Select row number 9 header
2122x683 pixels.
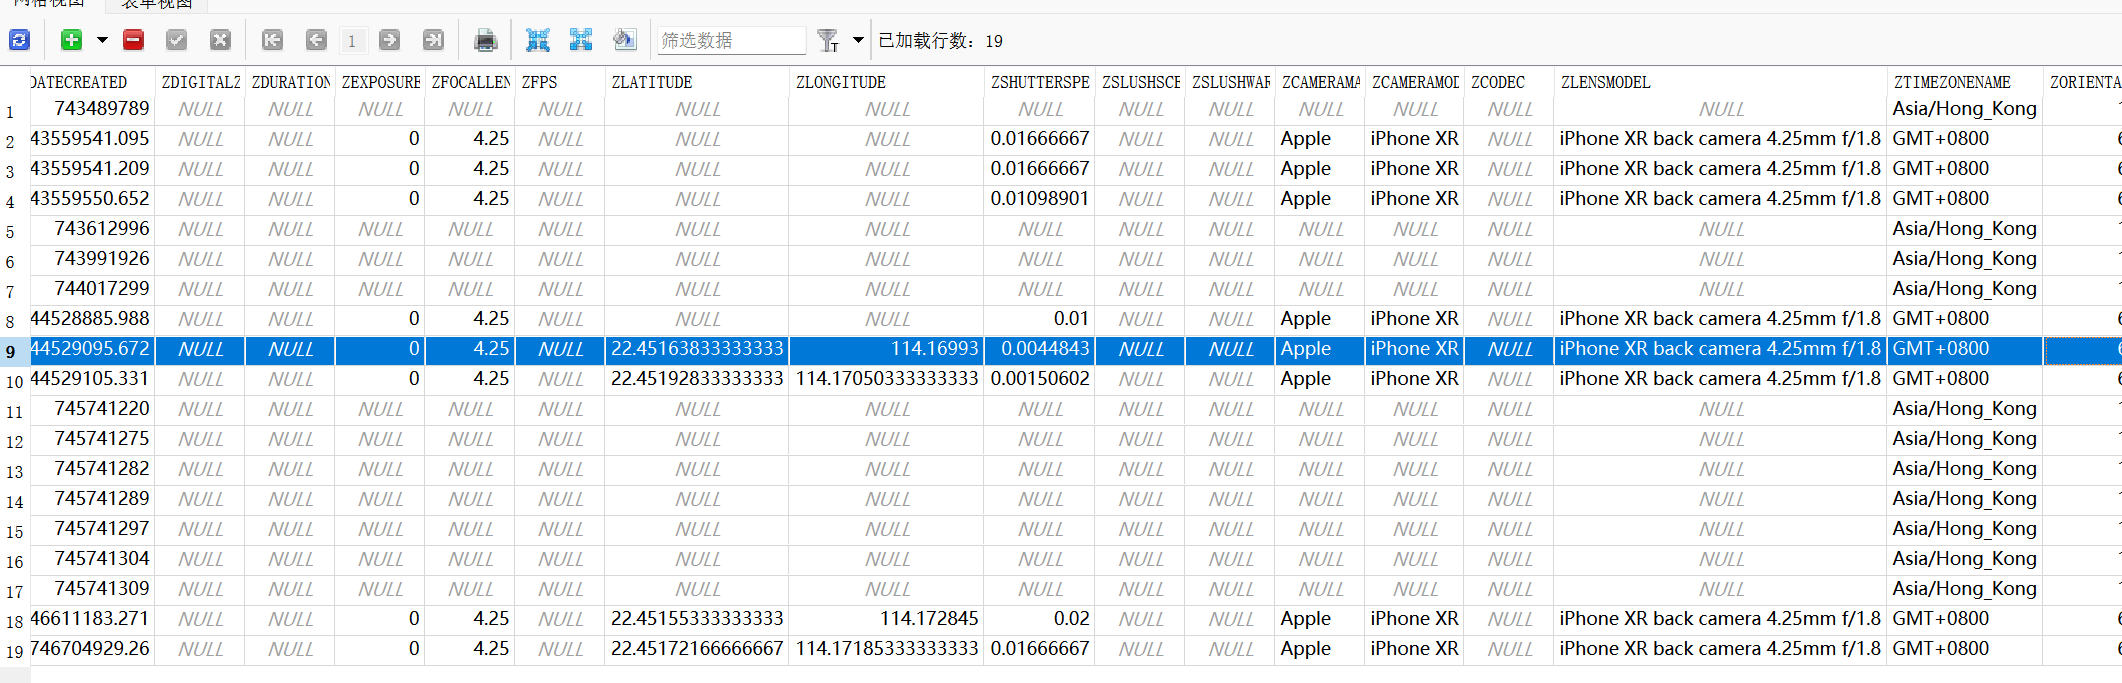14,351
